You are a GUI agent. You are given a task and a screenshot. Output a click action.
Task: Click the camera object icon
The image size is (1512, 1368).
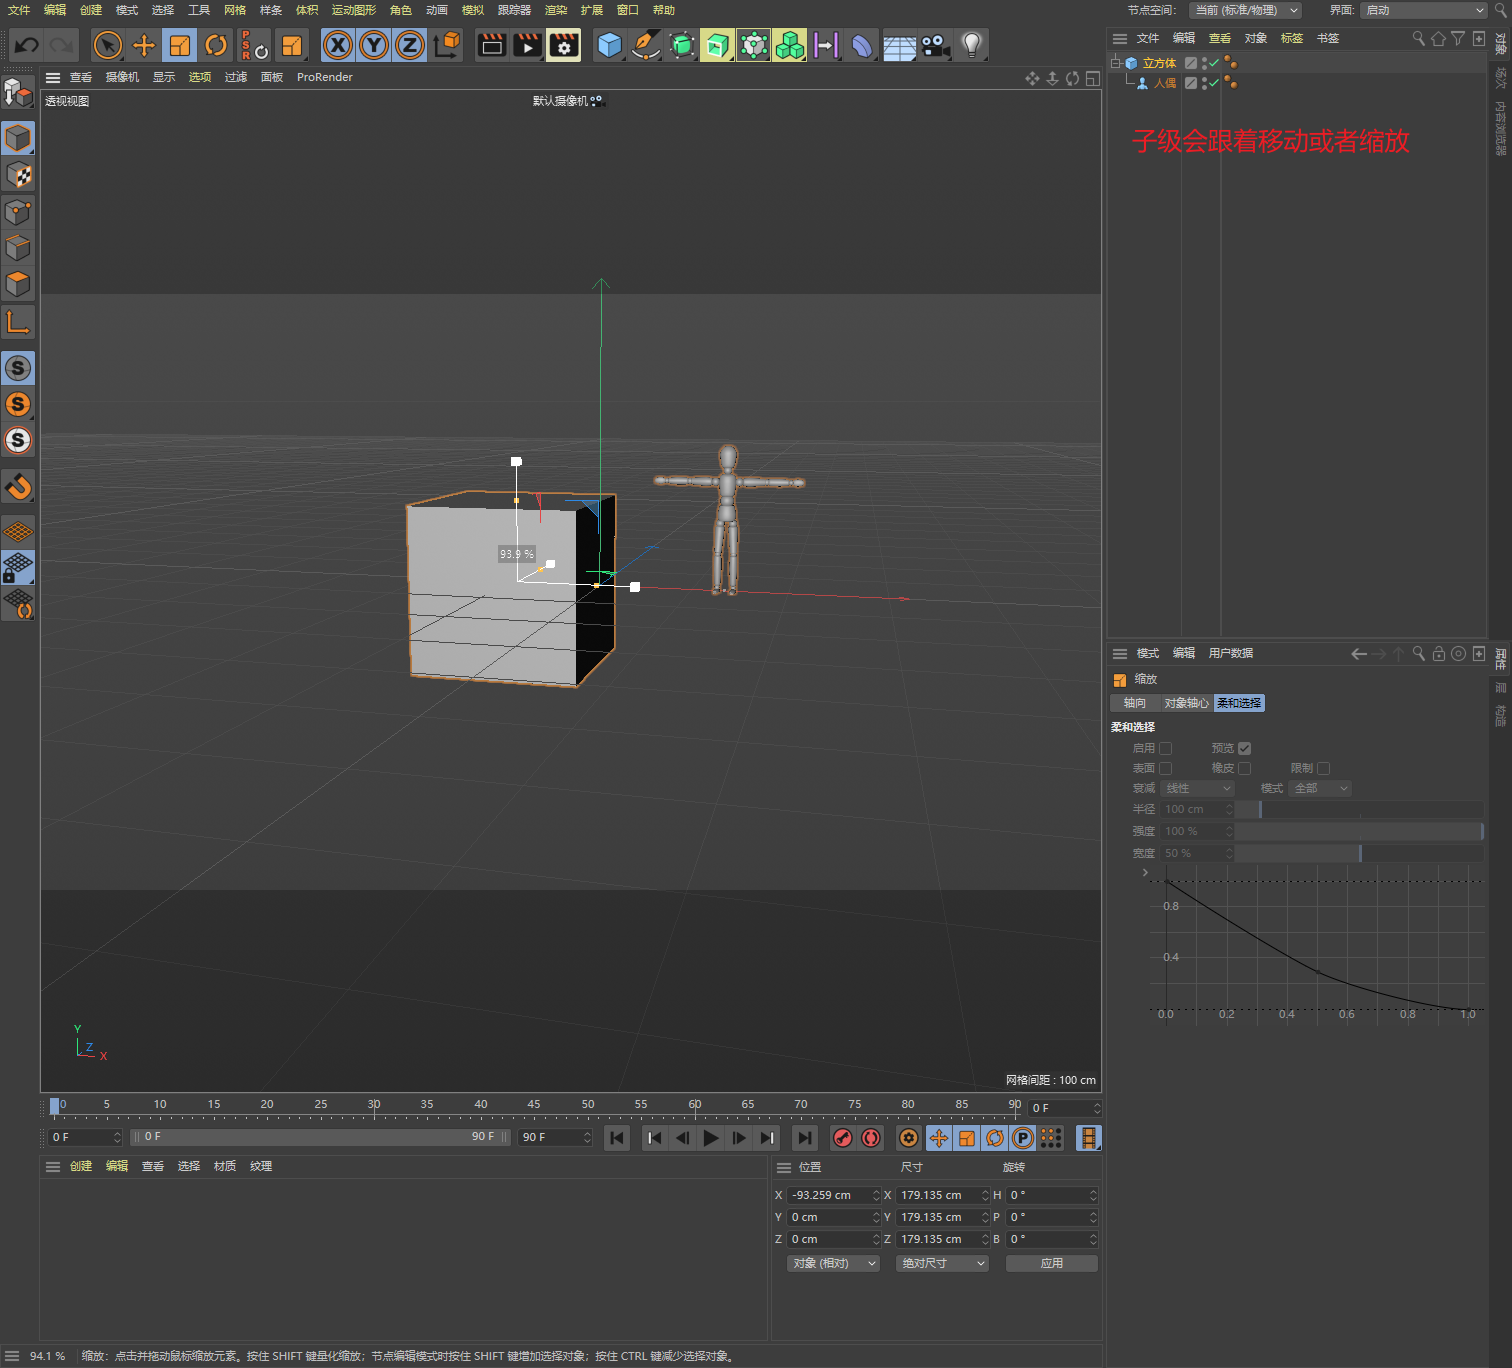tap(935, 45)
